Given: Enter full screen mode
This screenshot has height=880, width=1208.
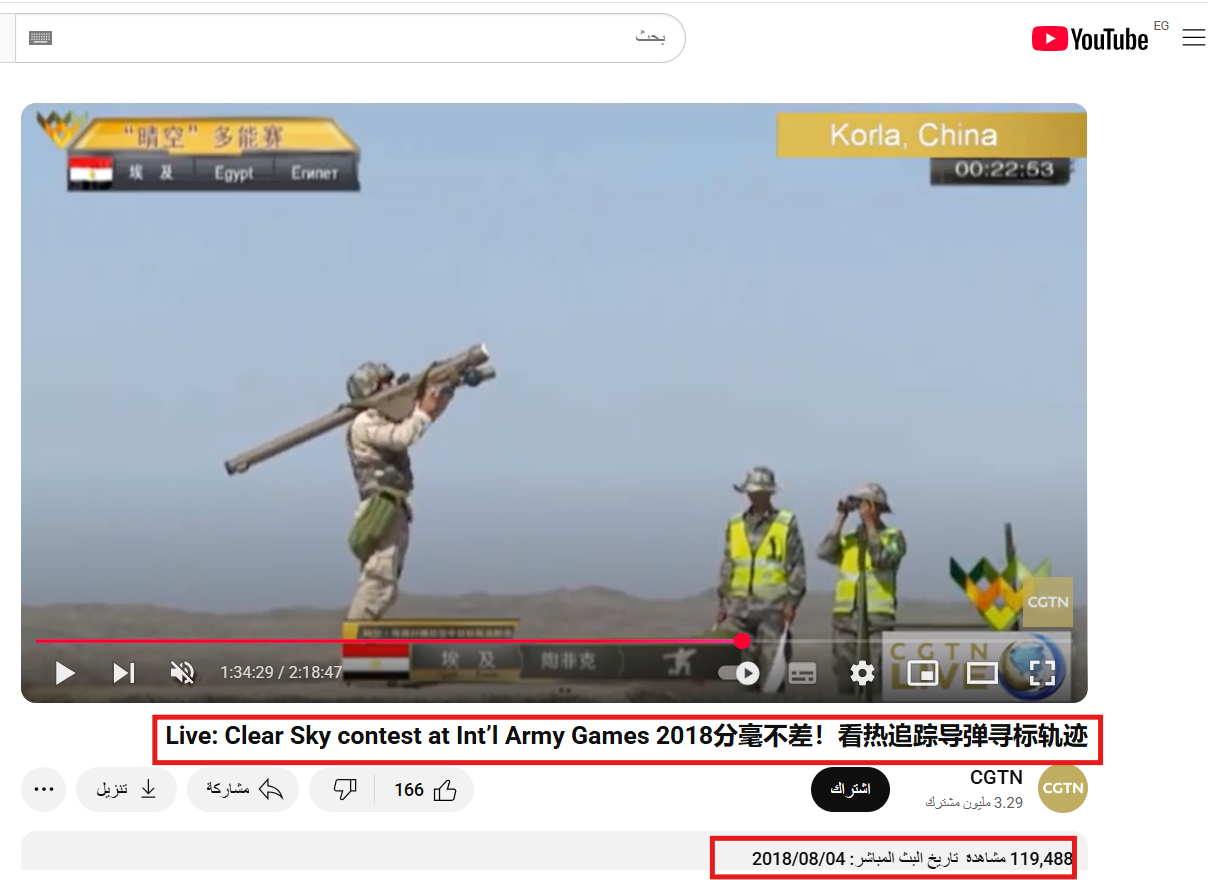Looking at the screenshot, I should tap(1042, 673).
